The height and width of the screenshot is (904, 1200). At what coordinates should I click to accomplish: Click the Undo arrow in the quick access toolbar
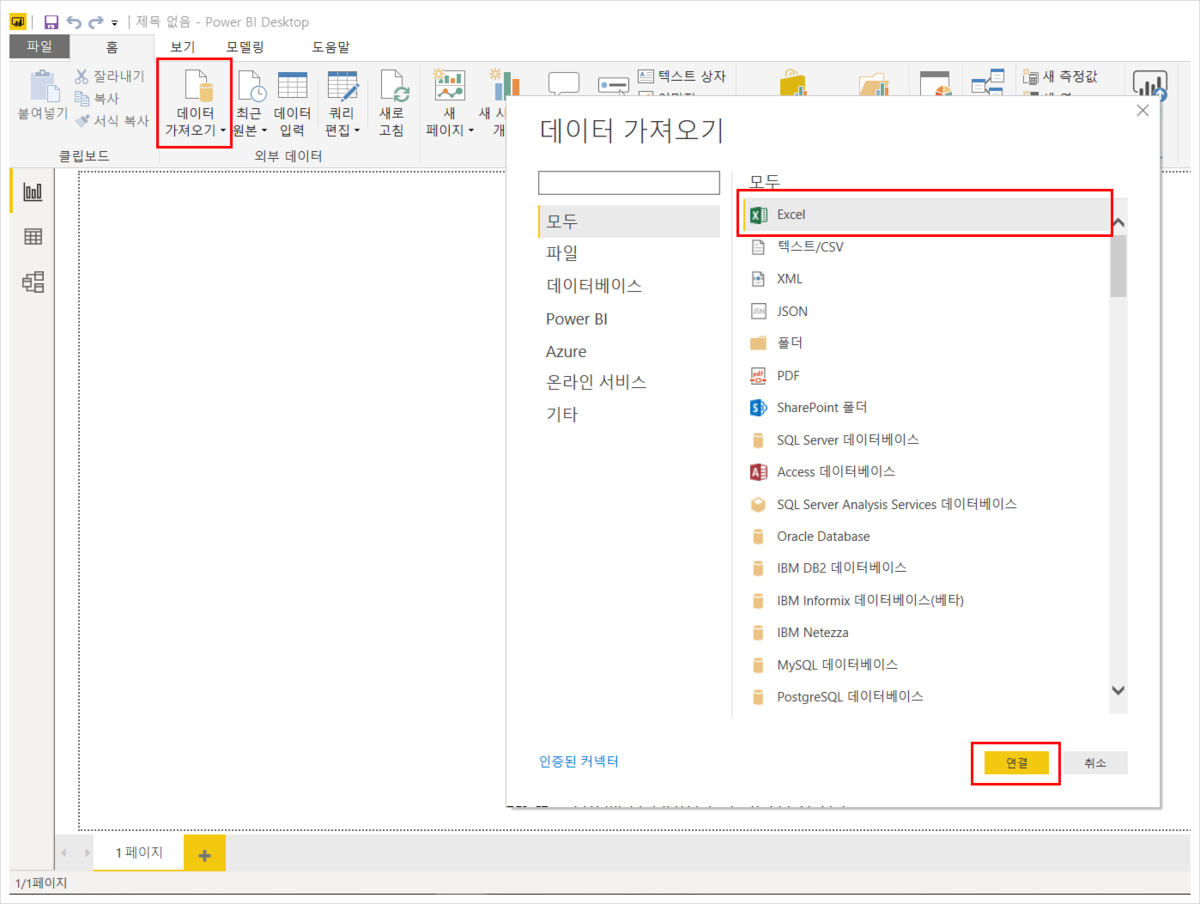(x=74, y=22)
